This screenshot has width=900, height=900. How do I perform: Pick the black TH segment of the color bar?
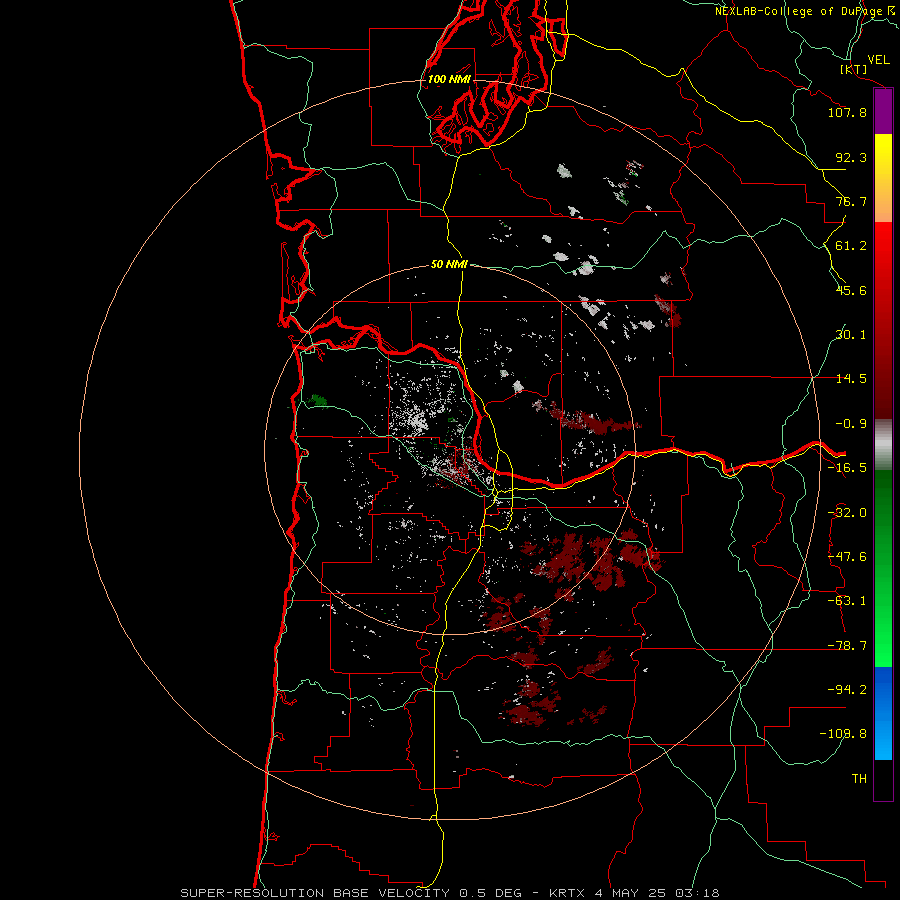[883, 779]
